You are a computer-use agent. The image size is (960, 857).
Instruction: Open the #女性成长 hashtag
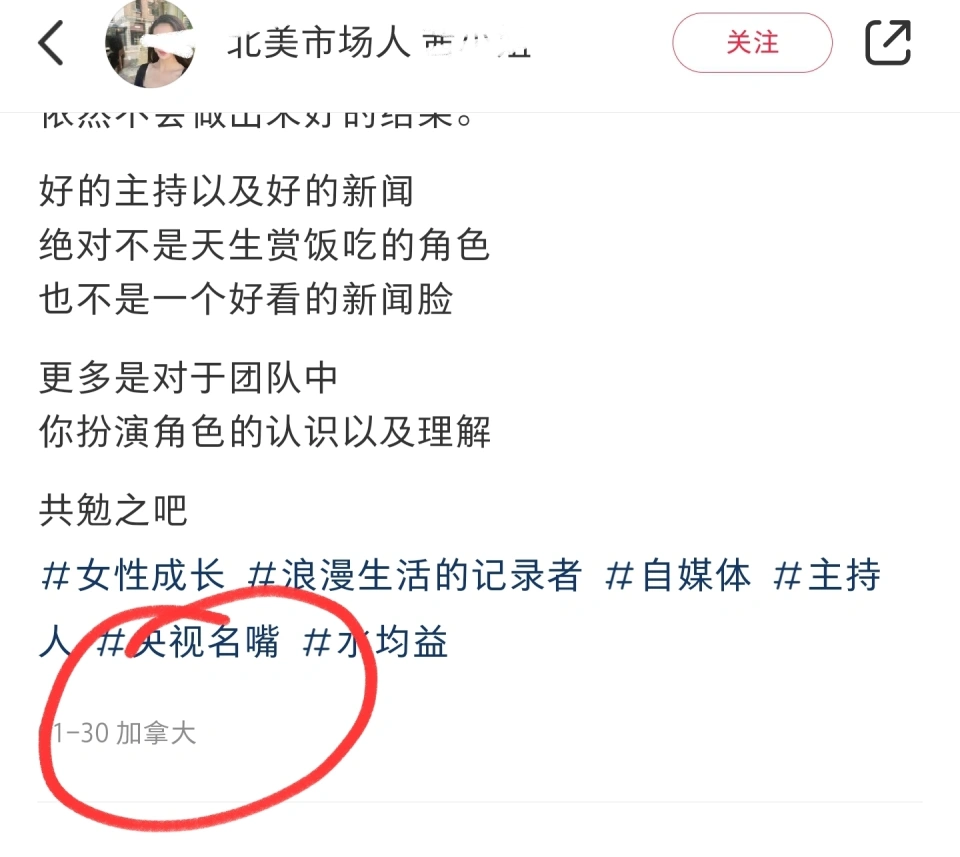[x=133, y=575]
